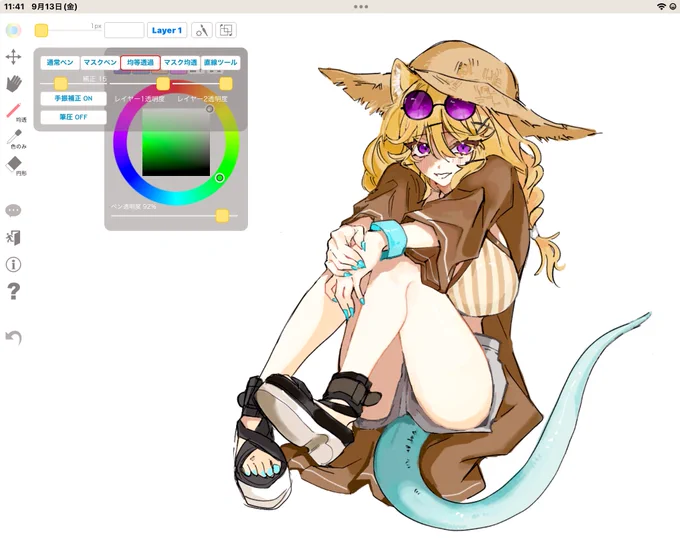Click the empty field beside Layer 1
The height and width of the screenshot is (542, 680).
124,30
